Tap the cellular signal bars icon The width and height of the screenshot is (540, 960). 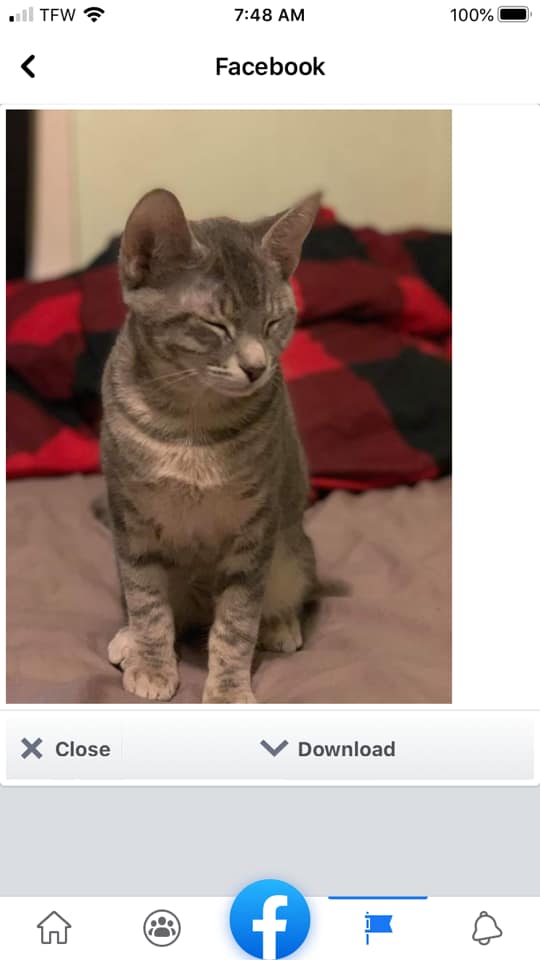click(21, 15)
